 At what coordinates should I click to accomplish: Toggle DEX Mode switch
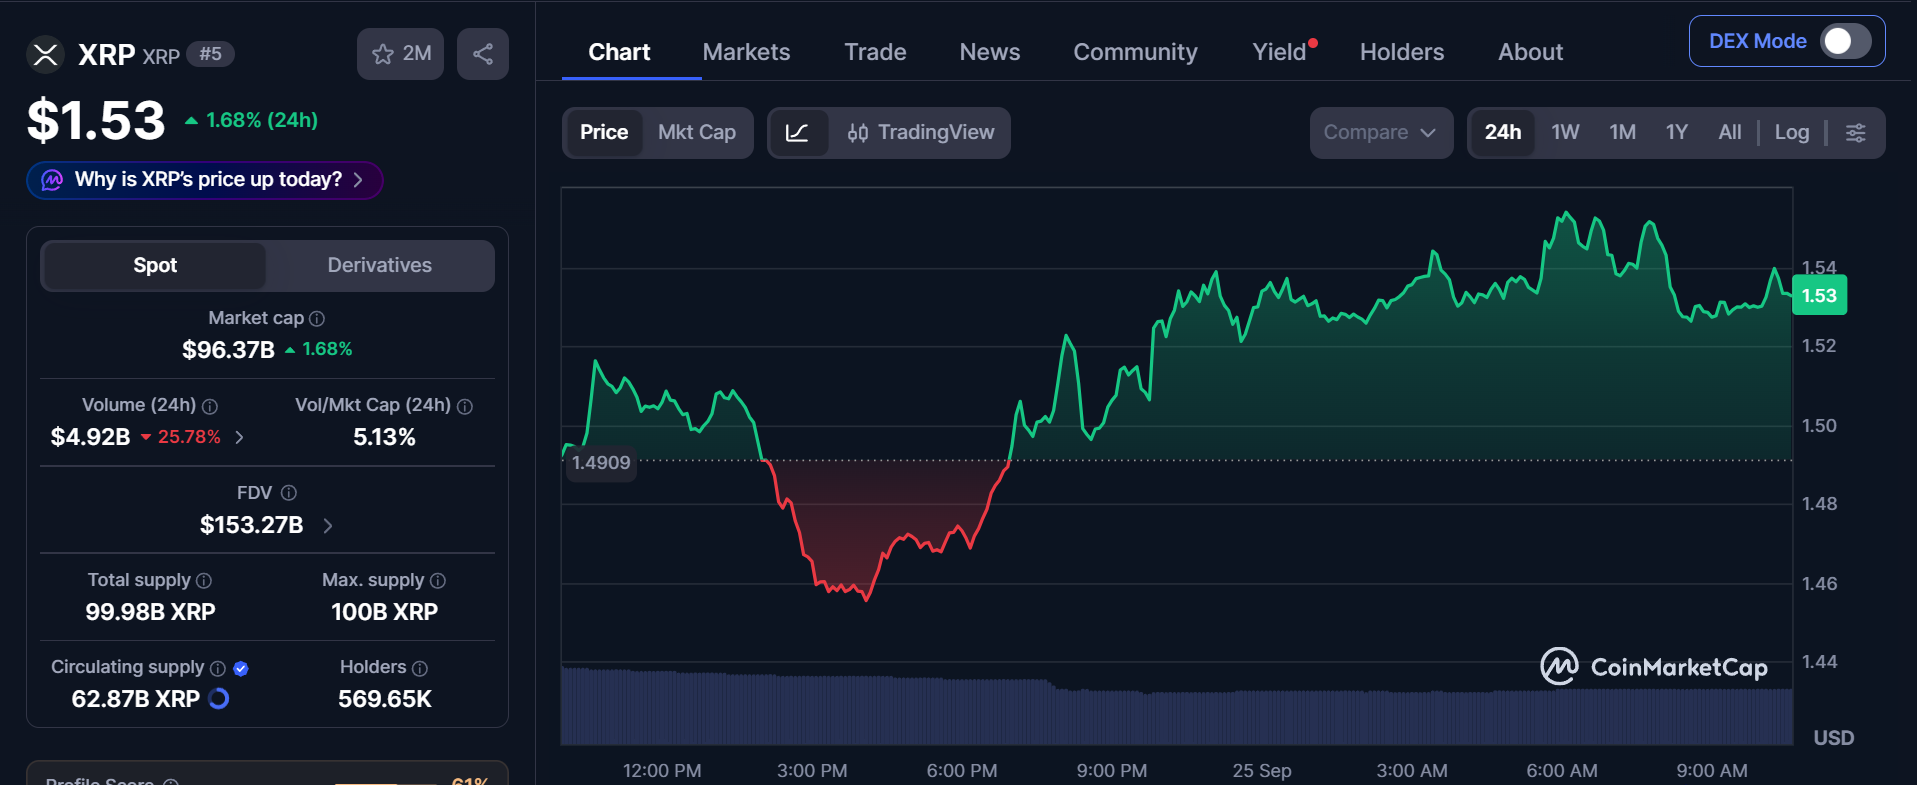point(1845,41)
